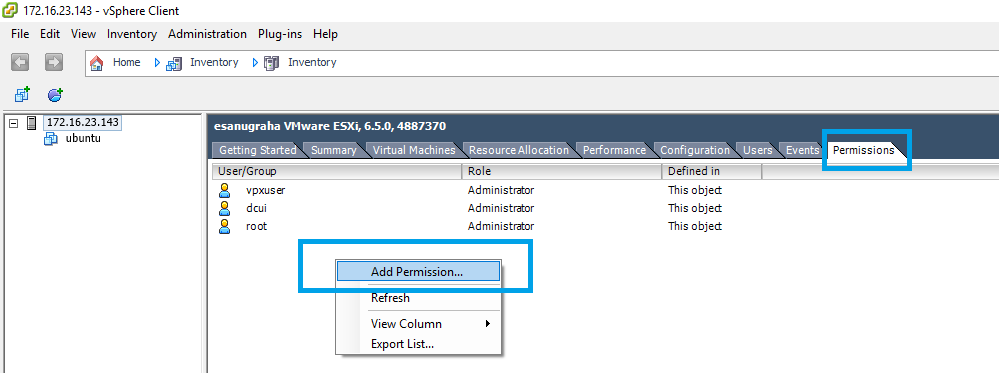999x373 pixels.
Task: Open the Plug-ins menu
Action: [x=280, y=34]
